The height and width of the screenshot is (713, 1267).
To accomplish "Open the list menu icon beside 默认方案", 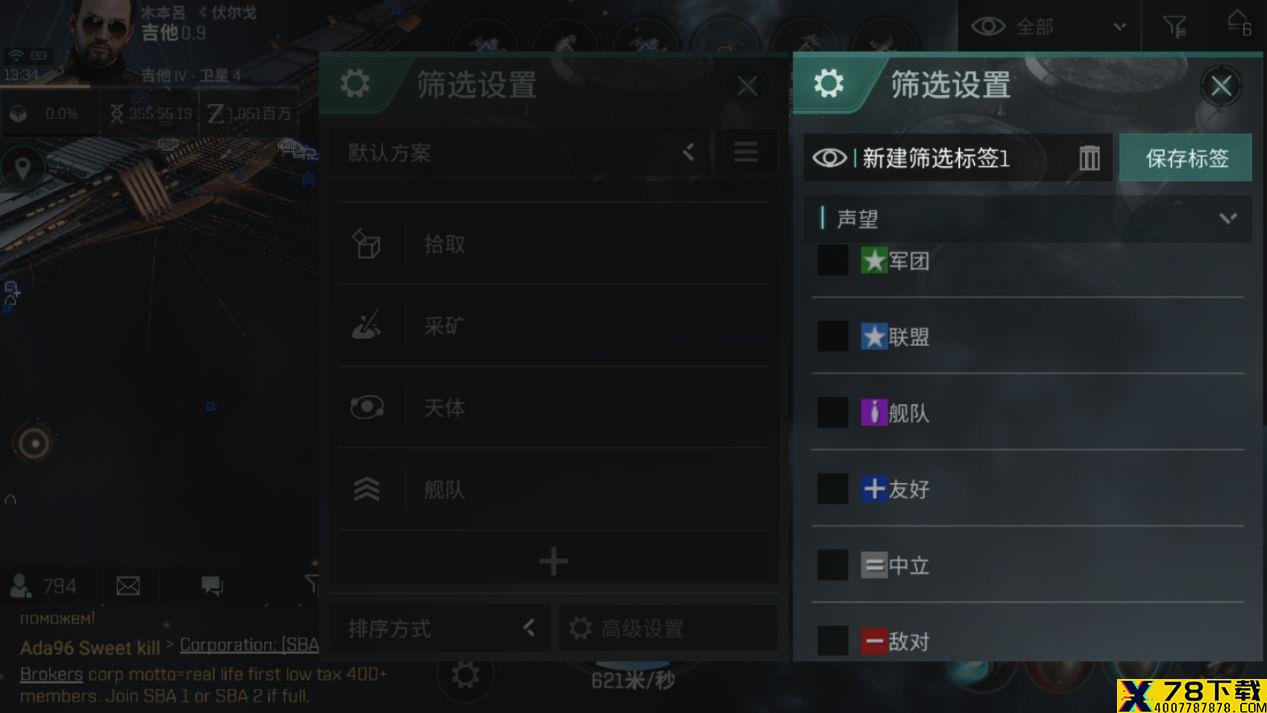I will (x=746, y=153).
